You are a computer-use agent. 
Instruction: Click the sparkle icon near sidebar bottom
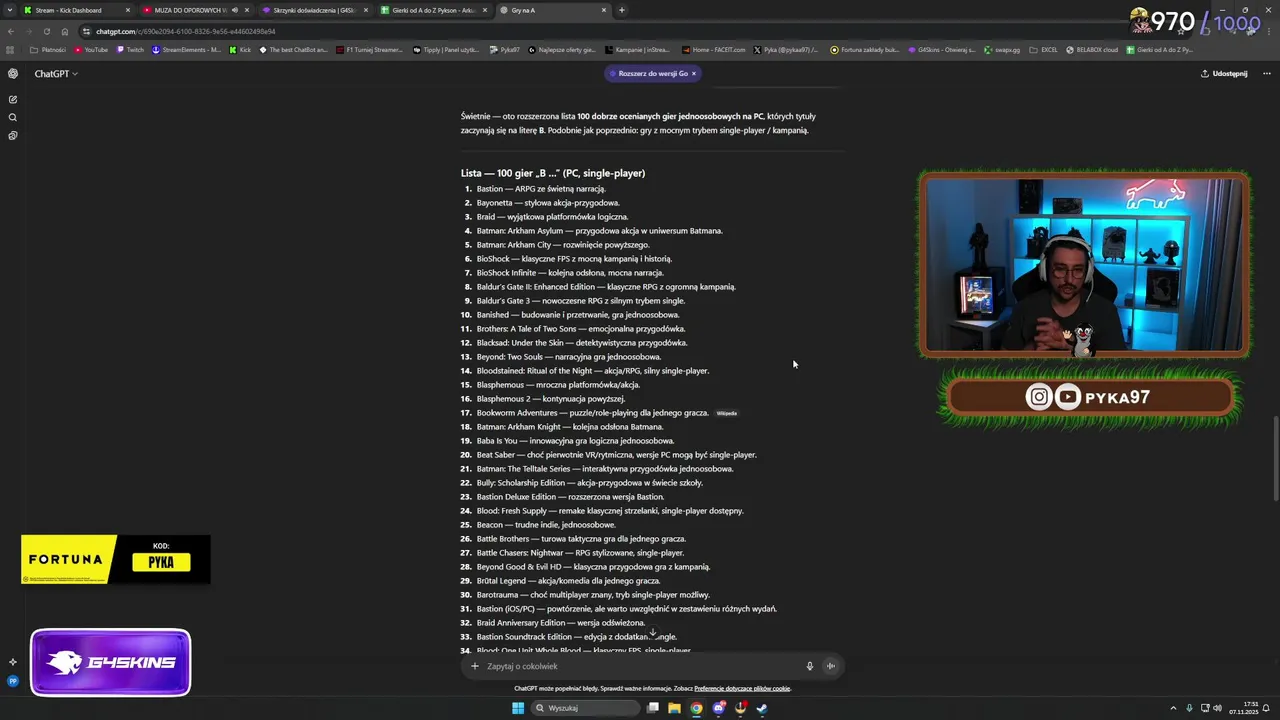click(13, 662)
